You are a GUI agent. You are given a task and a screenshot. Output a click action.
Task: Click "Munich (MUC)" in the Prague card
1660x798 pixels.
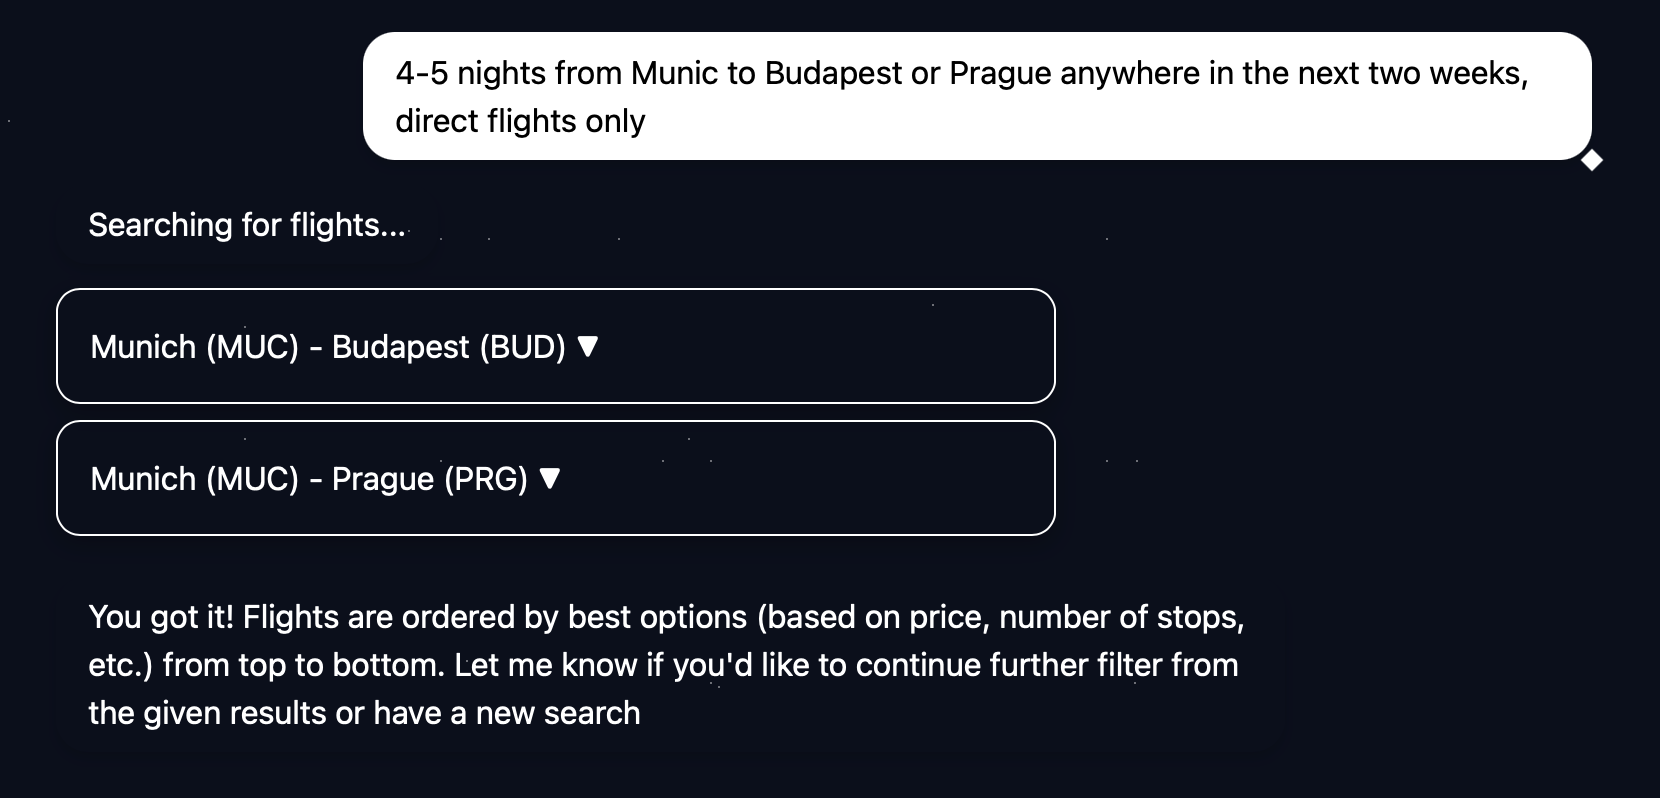click(195, 479)
